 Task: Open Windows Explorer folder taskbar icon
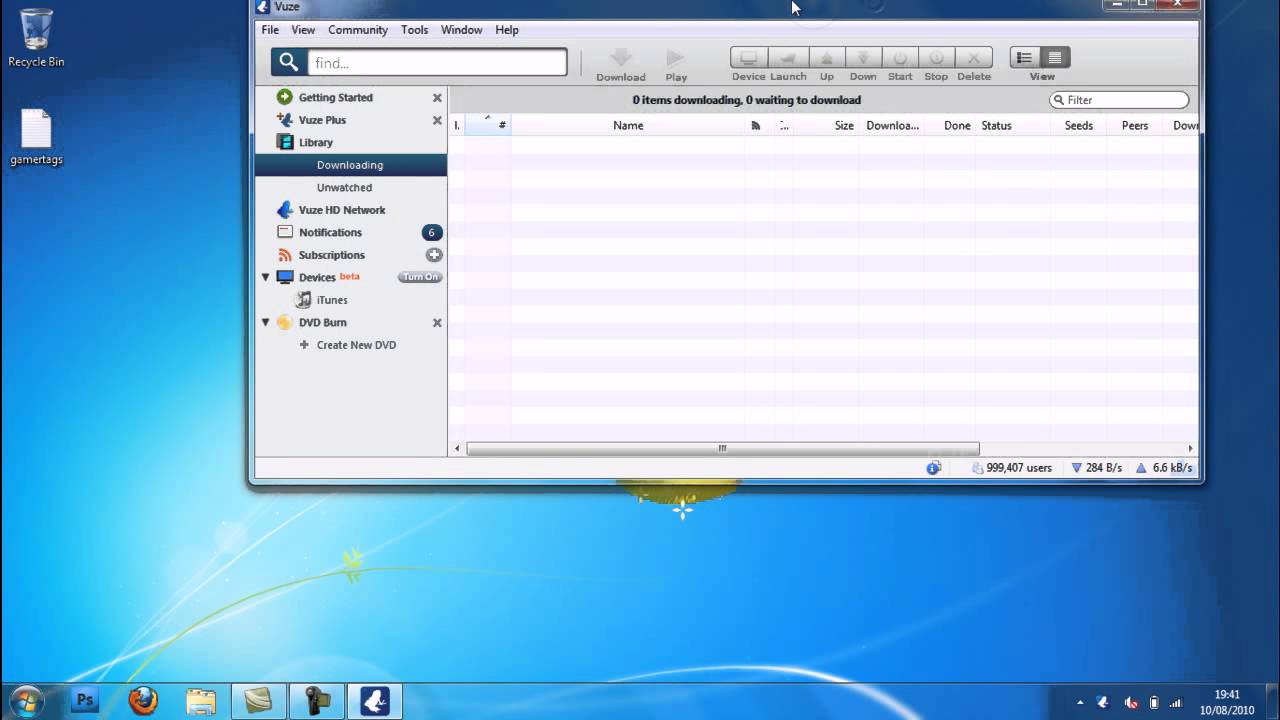point(201,701)
